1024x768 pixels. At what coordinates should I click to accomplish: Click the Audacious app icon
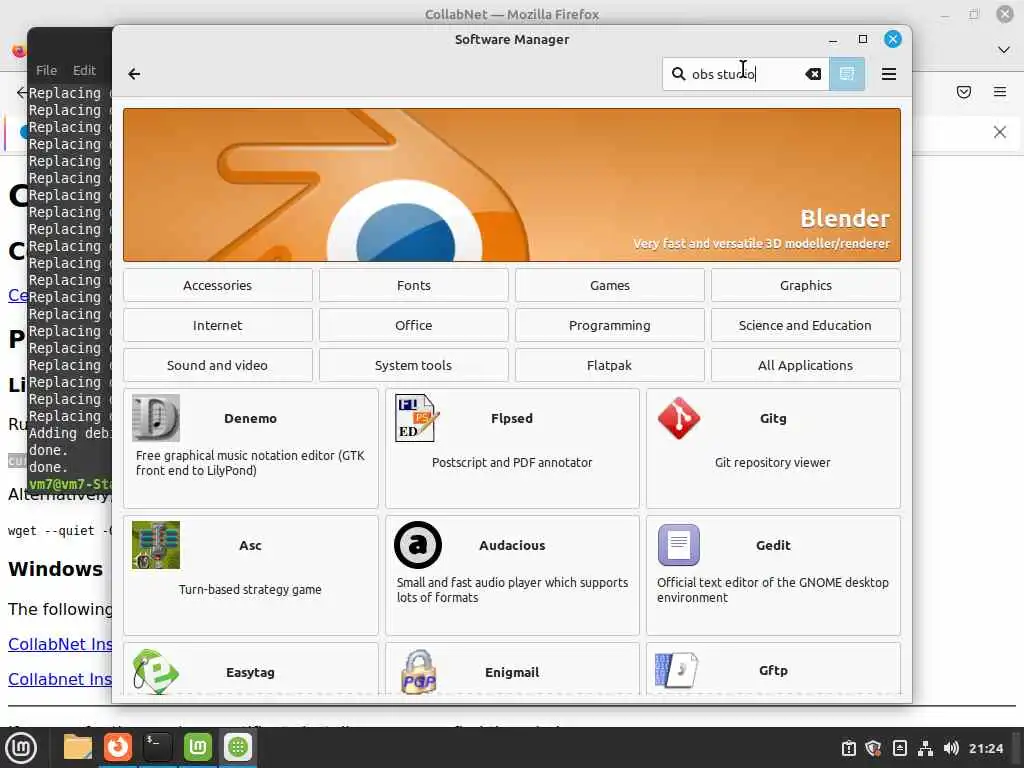coord(417,545)
